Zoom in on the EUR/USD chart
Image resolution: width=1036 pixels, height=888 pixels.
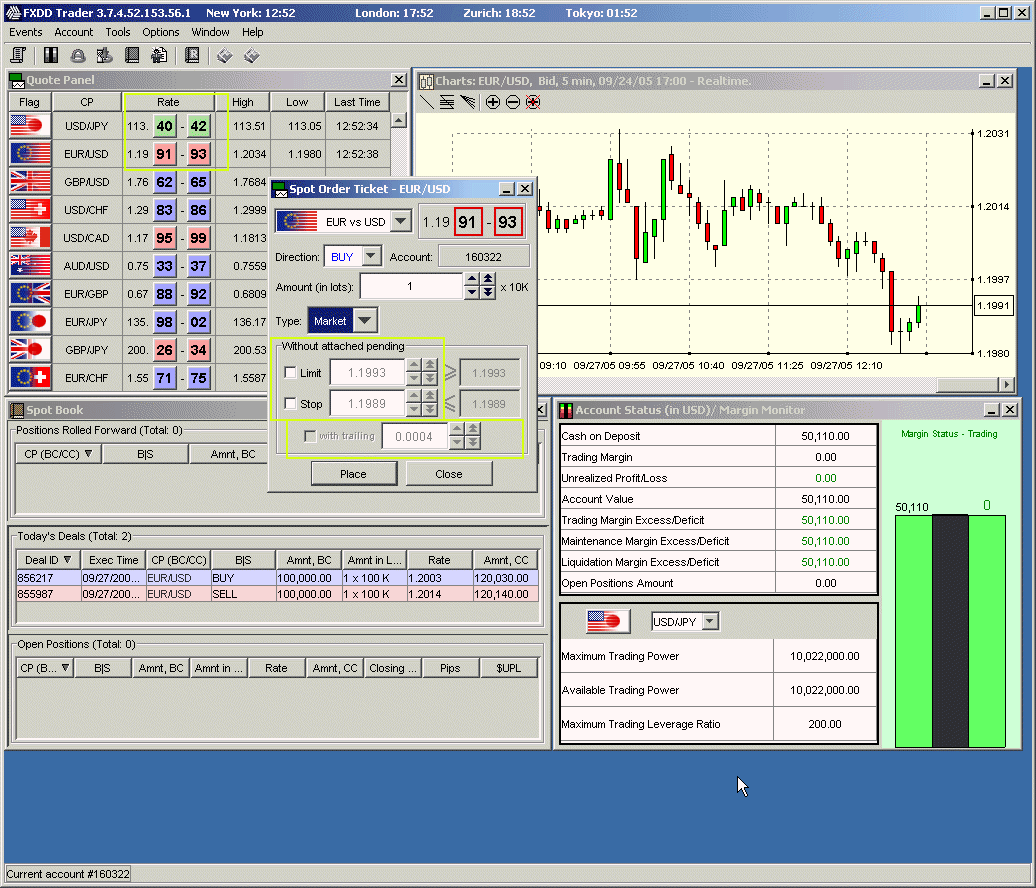tap(493, 102)
